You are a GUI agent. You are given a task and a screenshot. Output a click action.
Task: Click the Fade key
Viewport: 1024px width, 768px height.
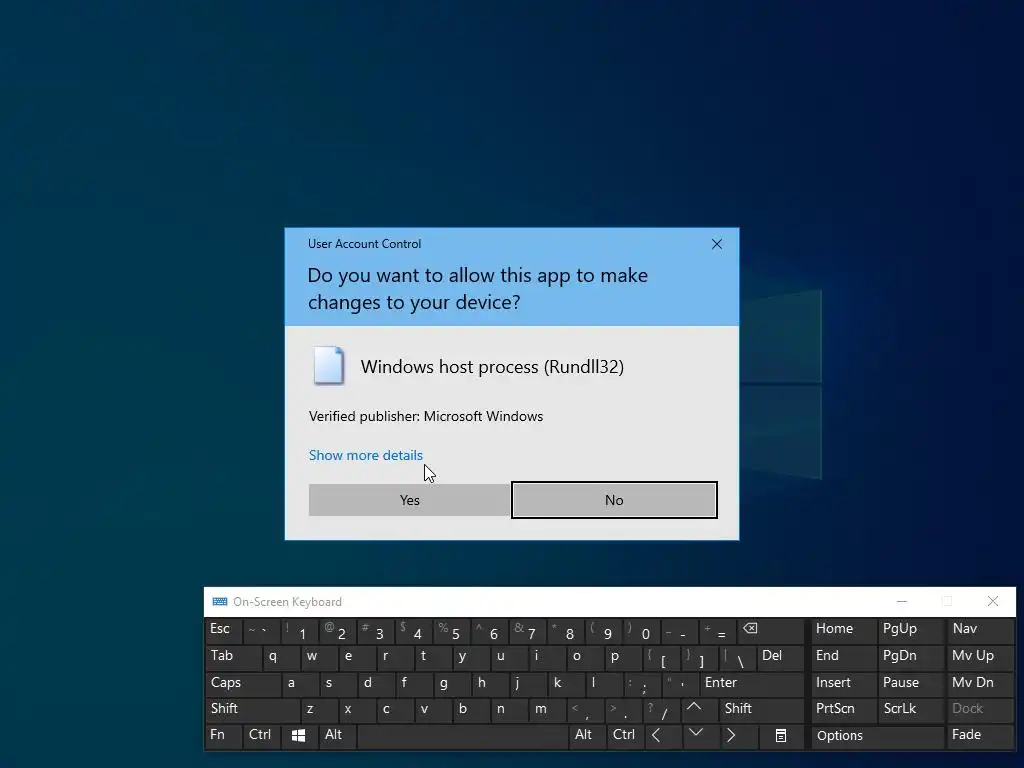point(980,736)
